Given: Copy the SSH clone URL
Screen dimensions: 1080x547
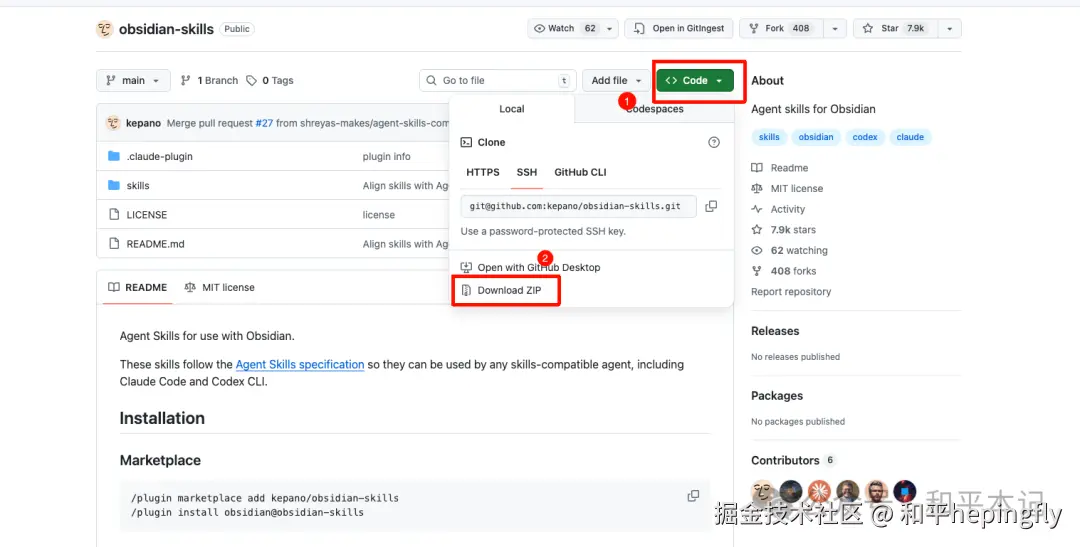Looking at the screenshot, I should click(x=711, y=206).
